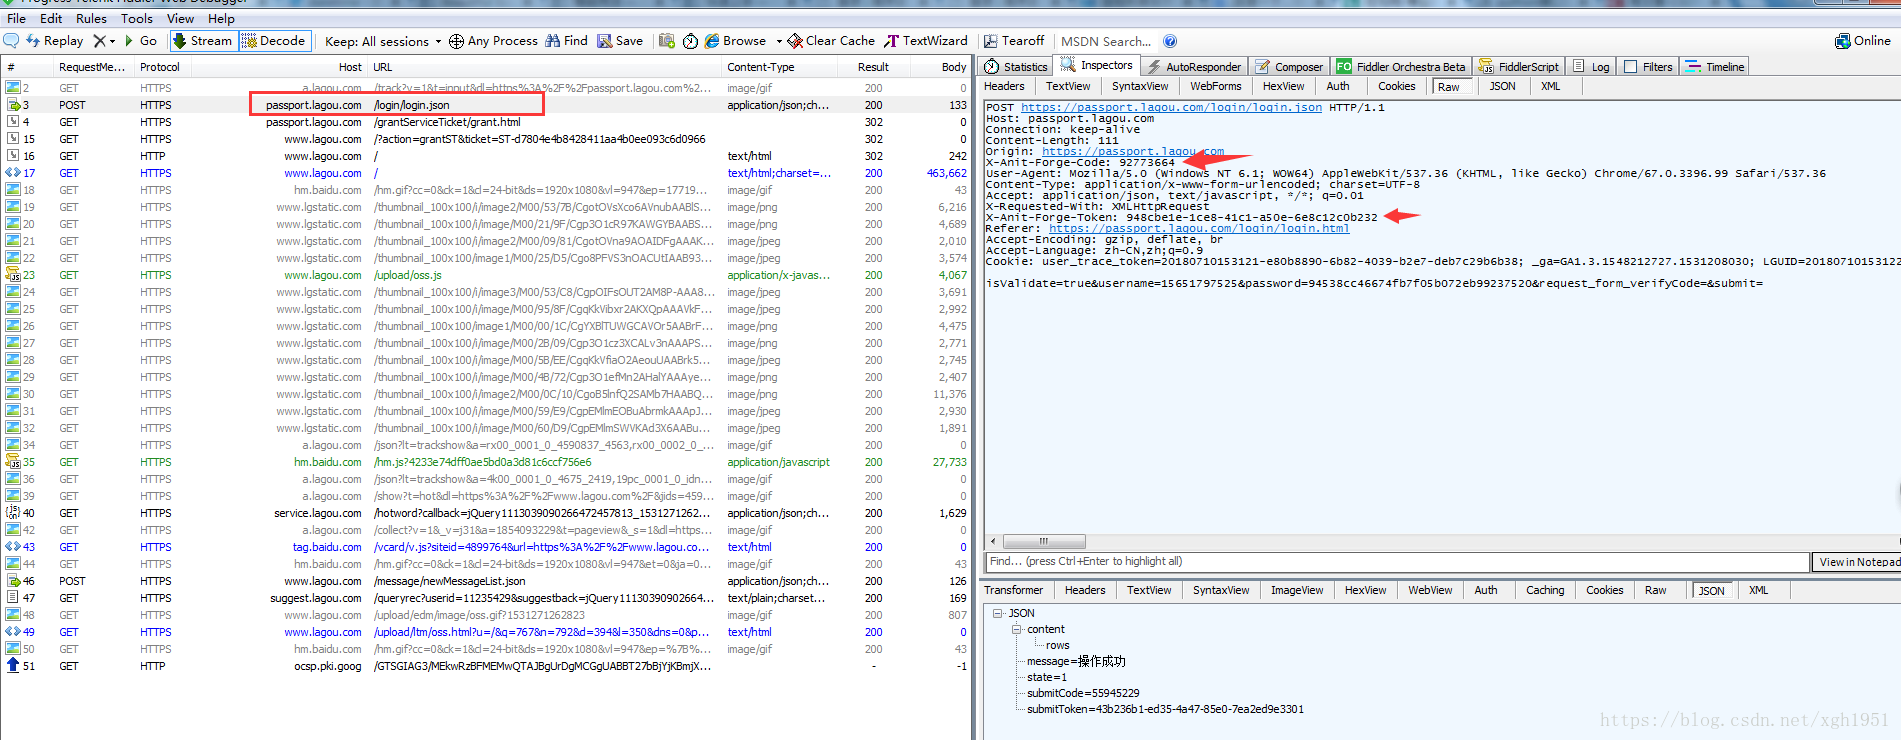This screenshot has width=1901, height=740.
Task: Open the TextWizard tool
Action: [x=926, y=41]
